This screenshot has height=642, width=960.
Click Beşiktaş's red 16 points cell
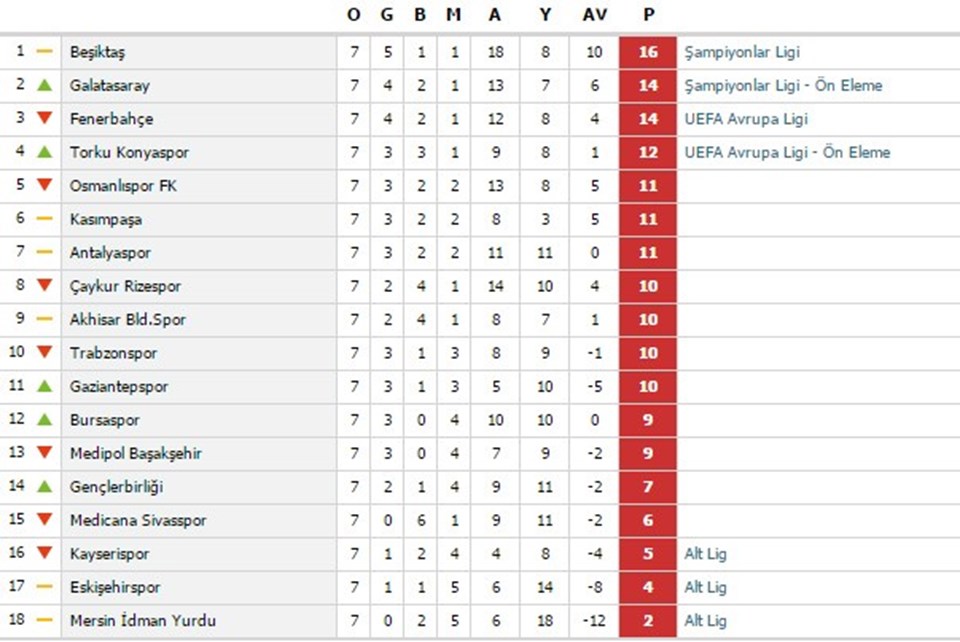point(648,52)
